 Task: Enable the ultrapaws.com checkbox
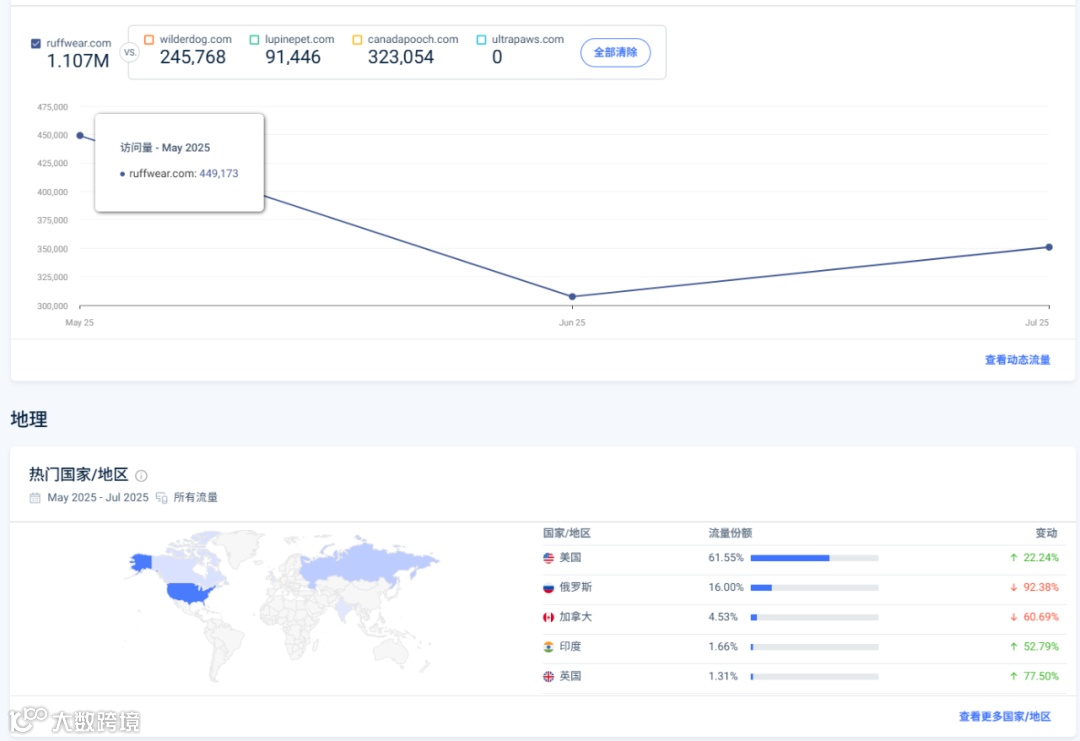point(481,39)
